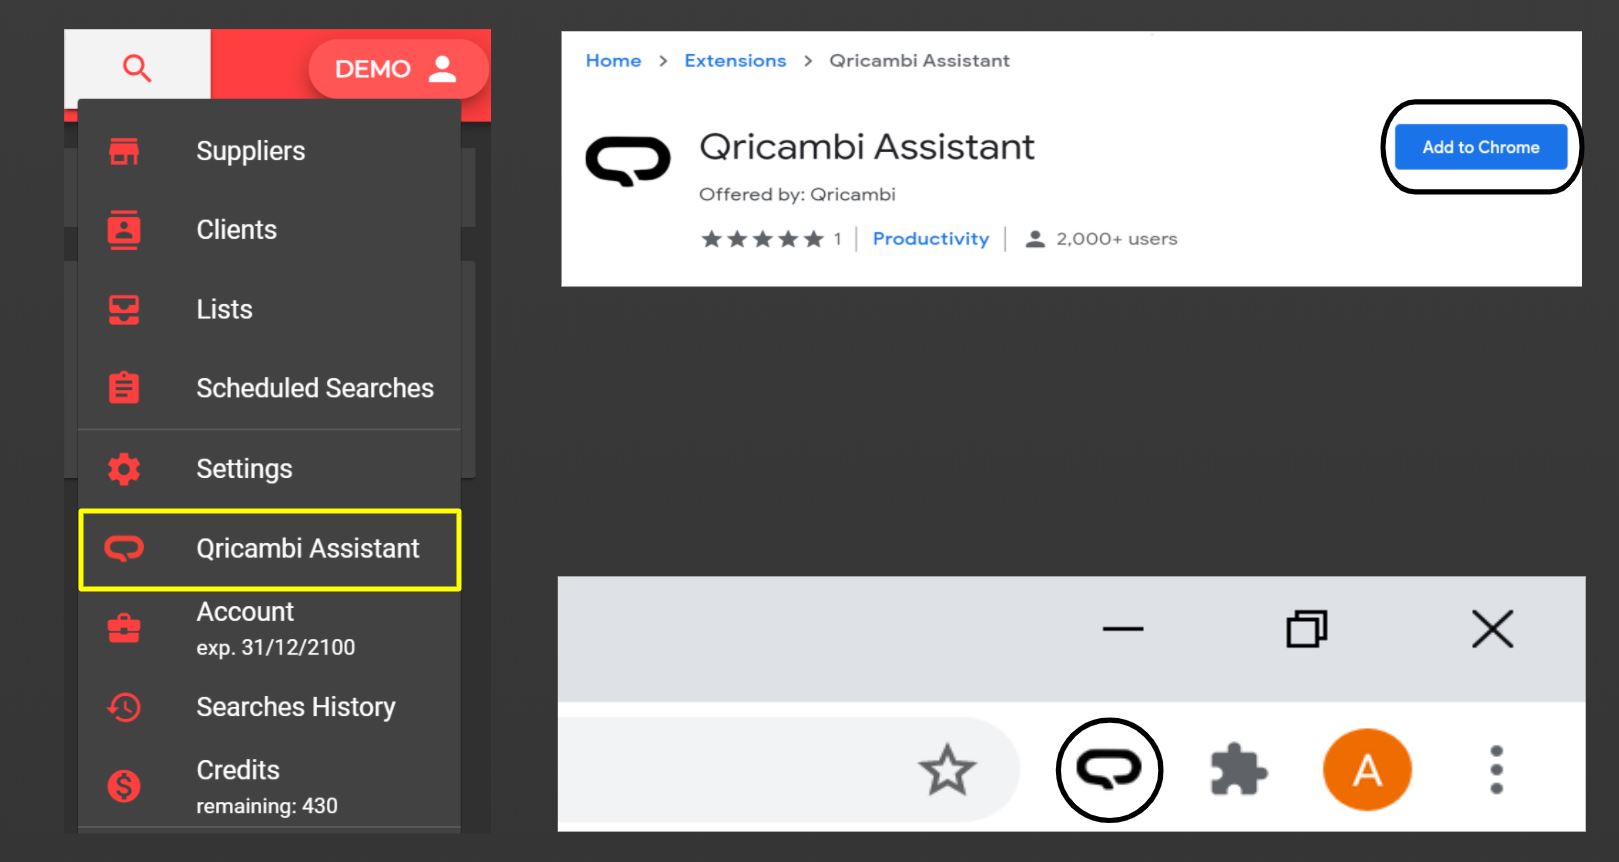This screenshot has height=862, width=1619.
Task: Click the user silhouette icon beside DEMO
Action: point(442,68)
